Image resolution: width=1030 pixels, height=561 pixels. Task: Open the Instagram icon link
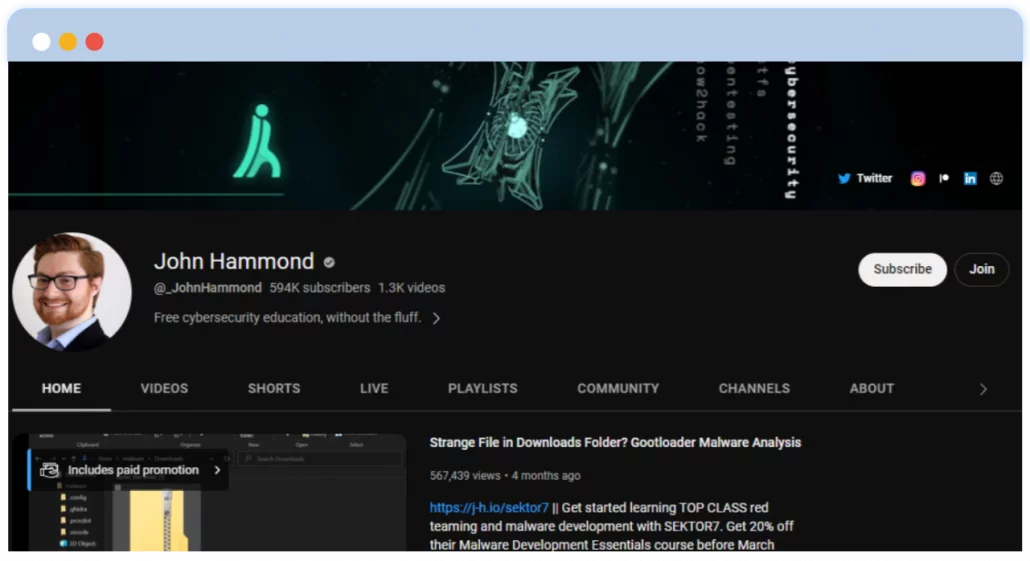[918, 179]
